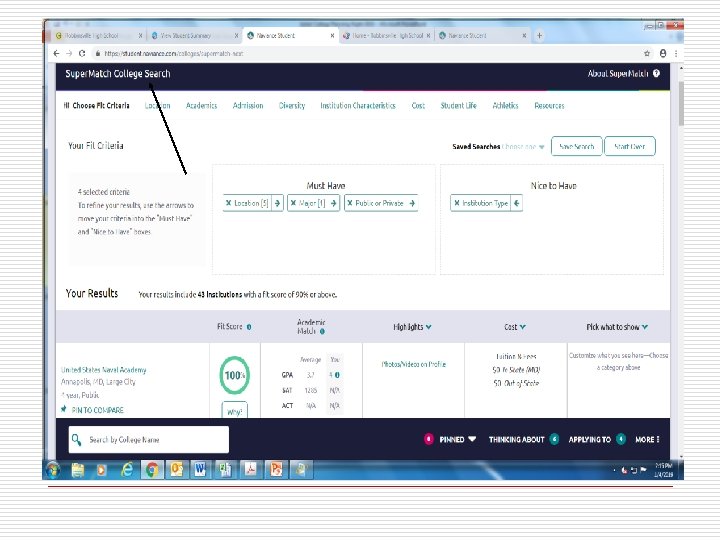Click the APPLYING TO list button

(x=597, y=439)
